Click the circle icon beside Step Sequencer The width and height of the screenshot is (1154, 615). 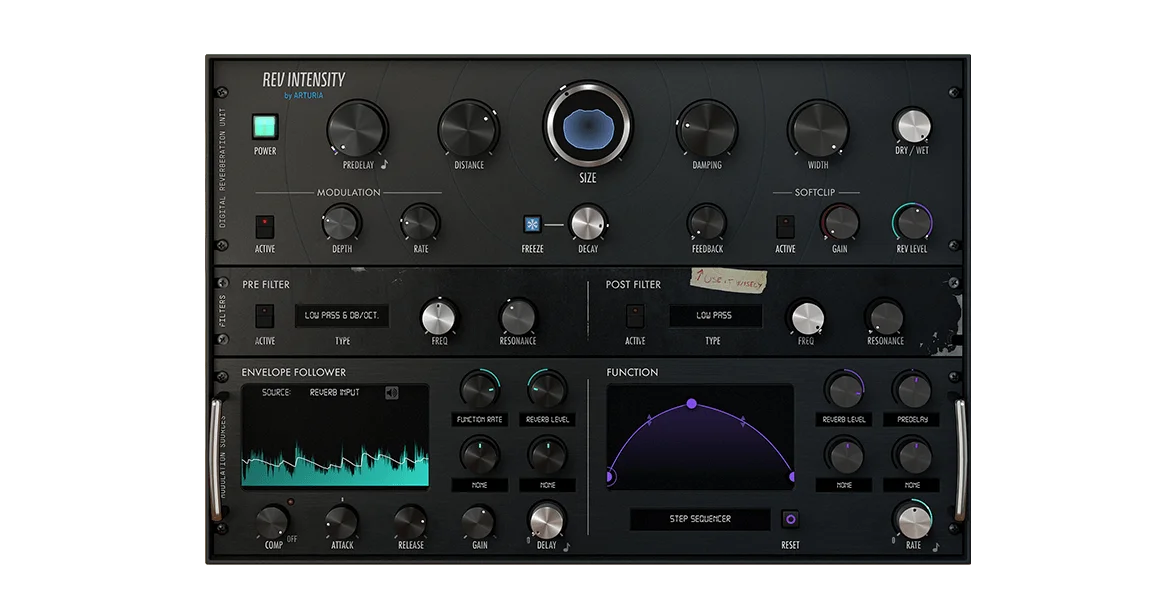point(790,519)
